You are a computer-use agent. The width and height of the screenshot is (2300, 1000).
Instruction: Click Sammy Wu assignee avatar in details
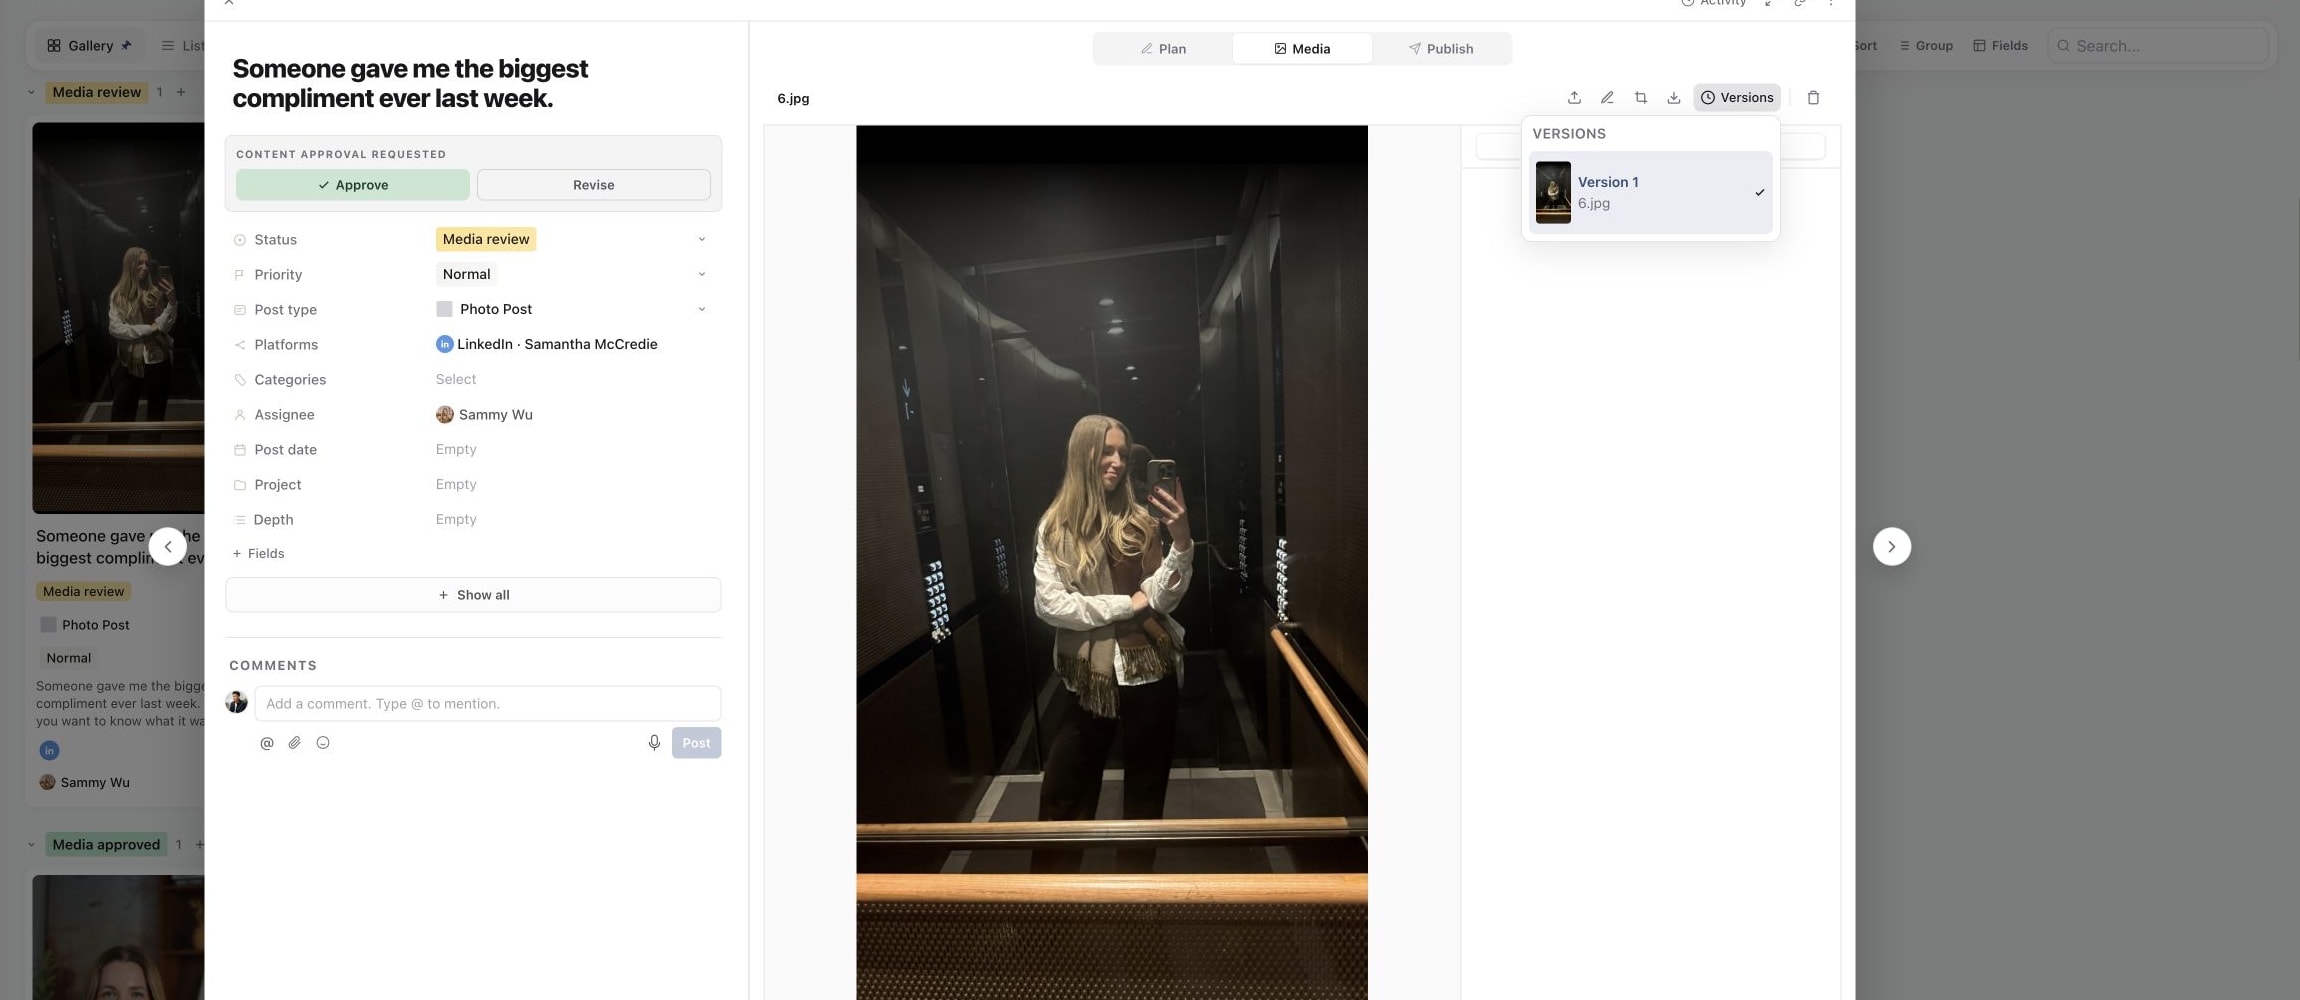point(445,414)
